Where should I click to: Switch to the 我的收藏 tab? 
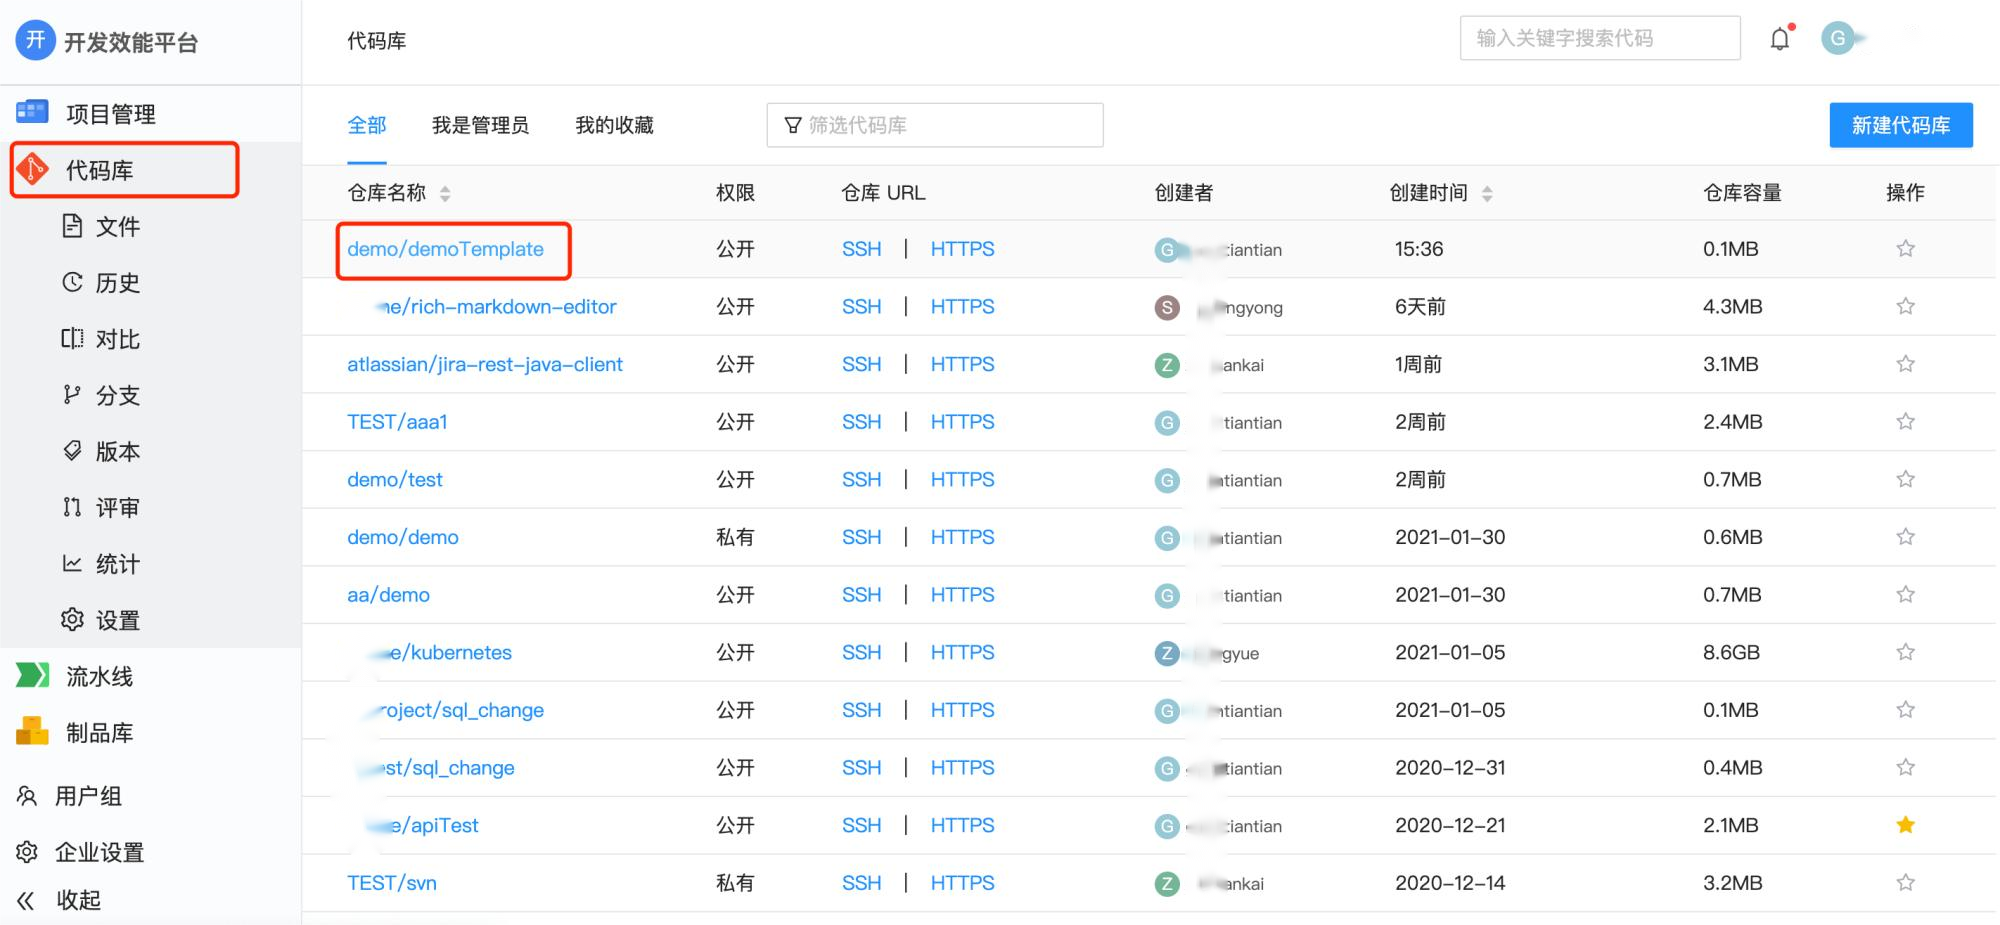pos(614,125)
